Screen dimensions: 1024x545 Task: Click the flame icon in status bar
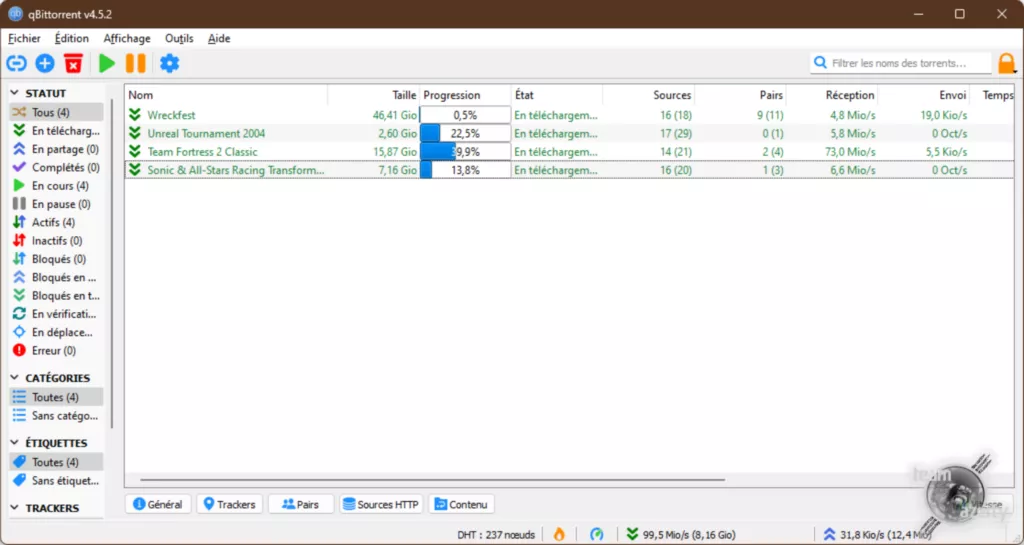coord(559,534)
